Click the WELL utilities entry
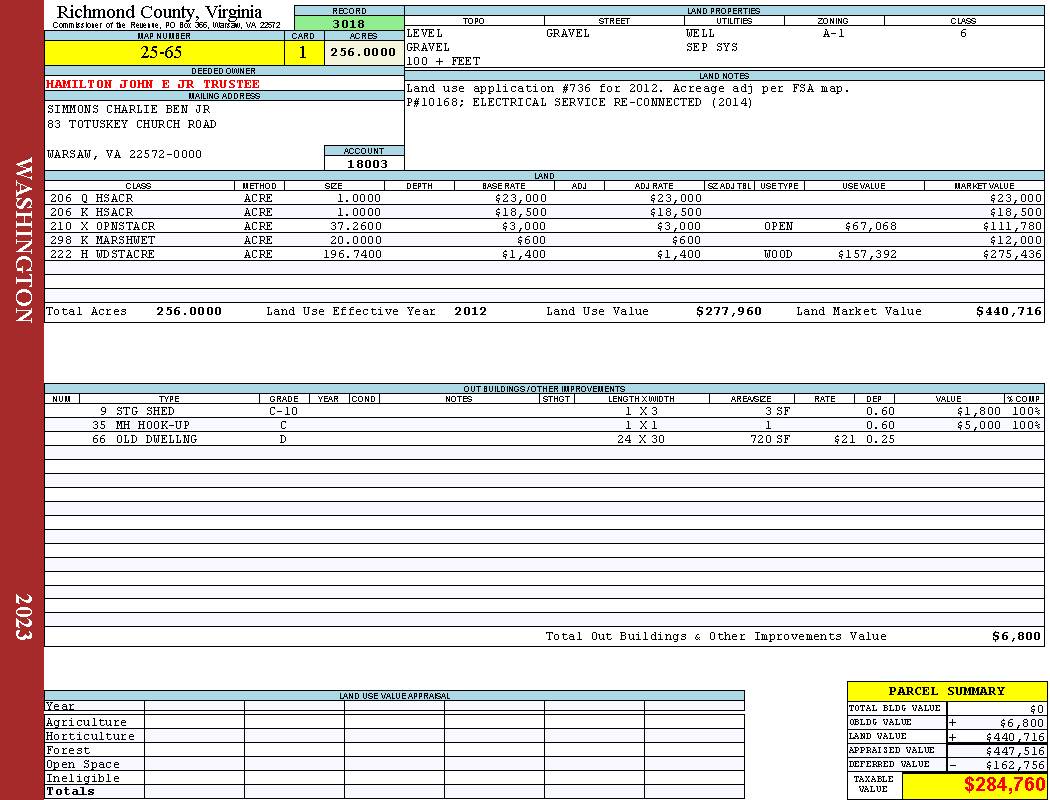 700,33
